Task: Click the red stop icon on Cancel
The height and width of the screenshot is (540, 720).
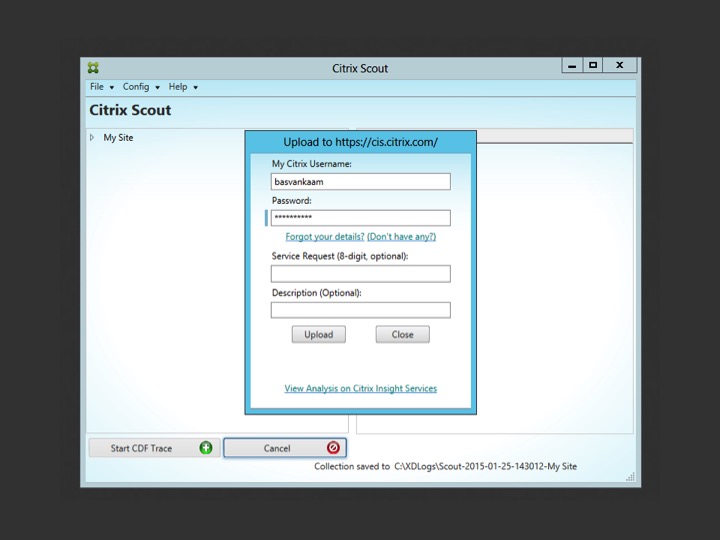Action: [x=333, y=448]
